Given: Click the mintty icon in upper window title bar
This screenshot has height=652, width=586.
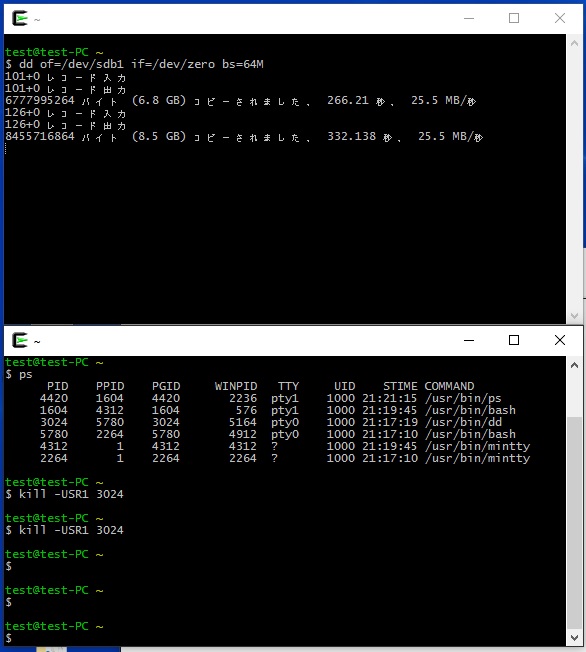Looking at the screenshot, I should [20, 19].
